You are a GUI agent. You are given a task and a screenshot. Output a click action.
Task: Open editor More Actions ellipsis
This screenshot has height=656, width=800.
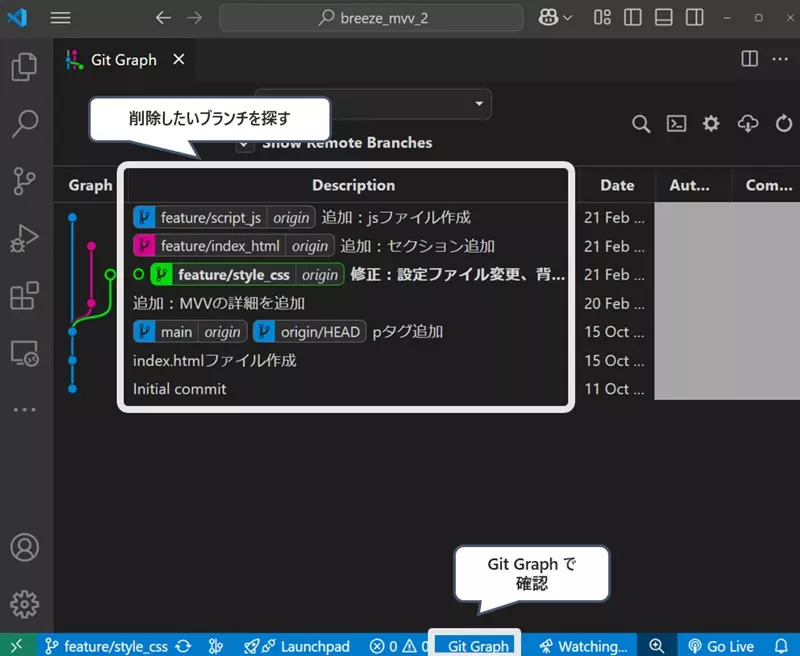click(x=780, y=59)
